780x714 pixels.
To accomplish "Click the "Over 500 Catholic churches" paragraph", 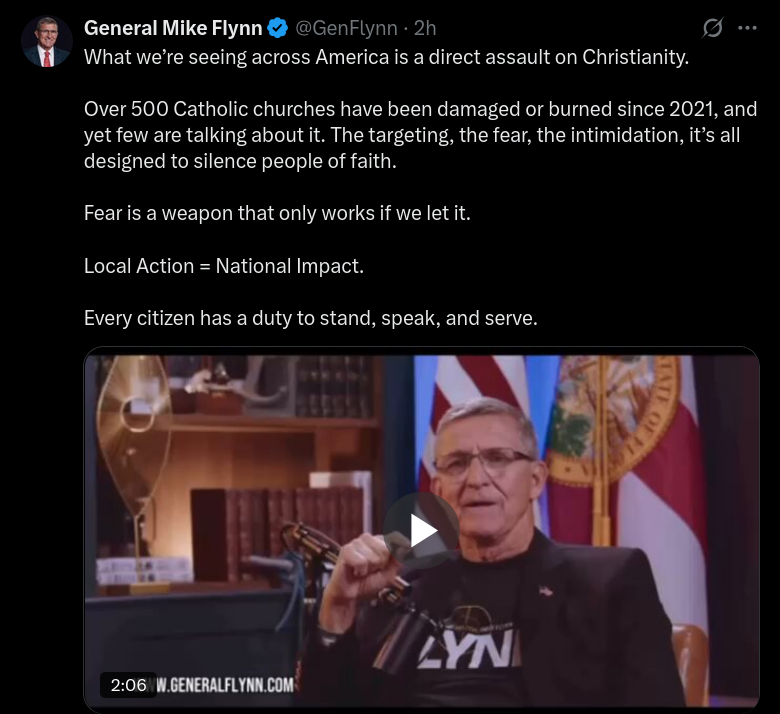I will (x=420, y=135).
